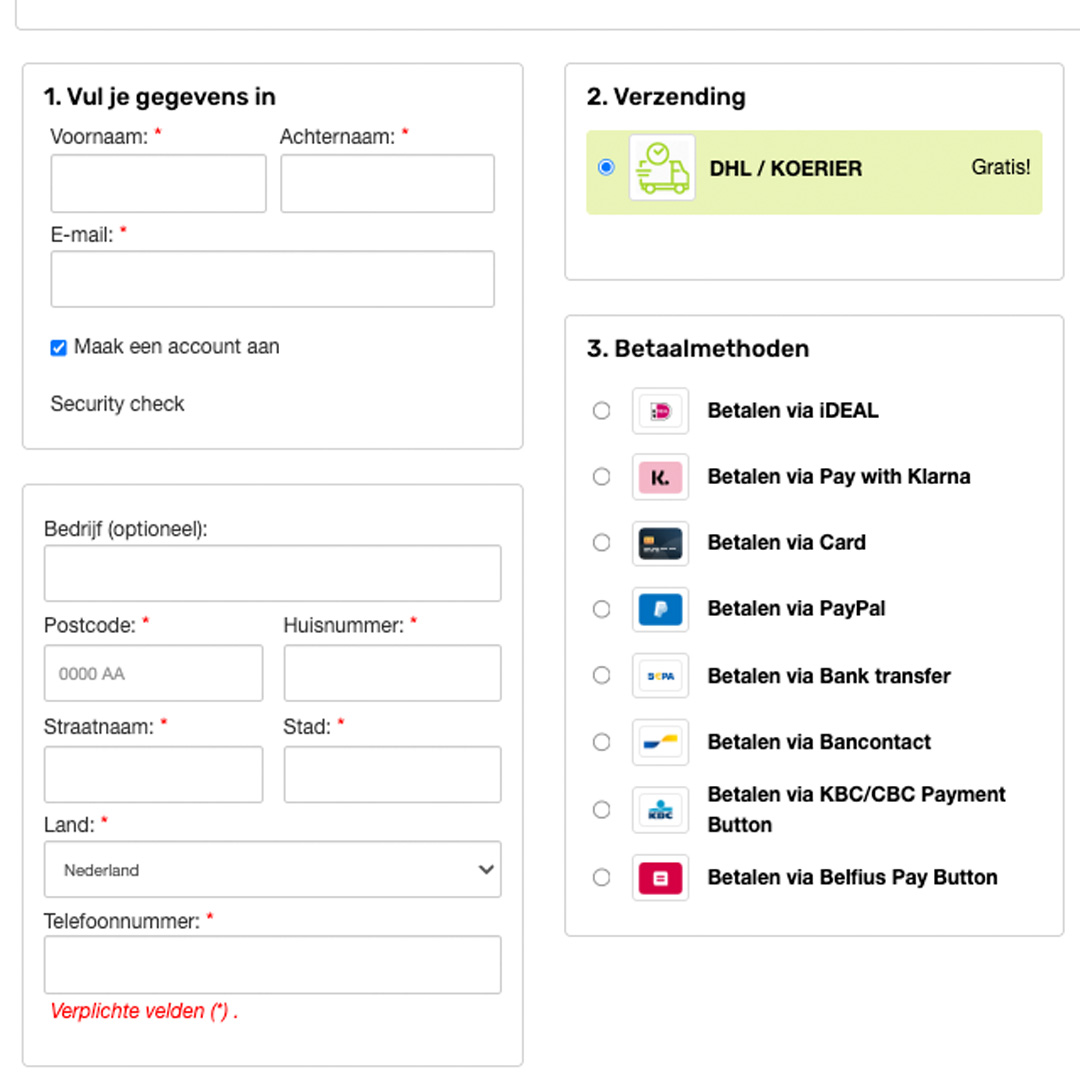Click the pink Klarna logo icon
The width and height of the screenshot is (1080, 1080).
pyautogui.click(x=660, y=477)
